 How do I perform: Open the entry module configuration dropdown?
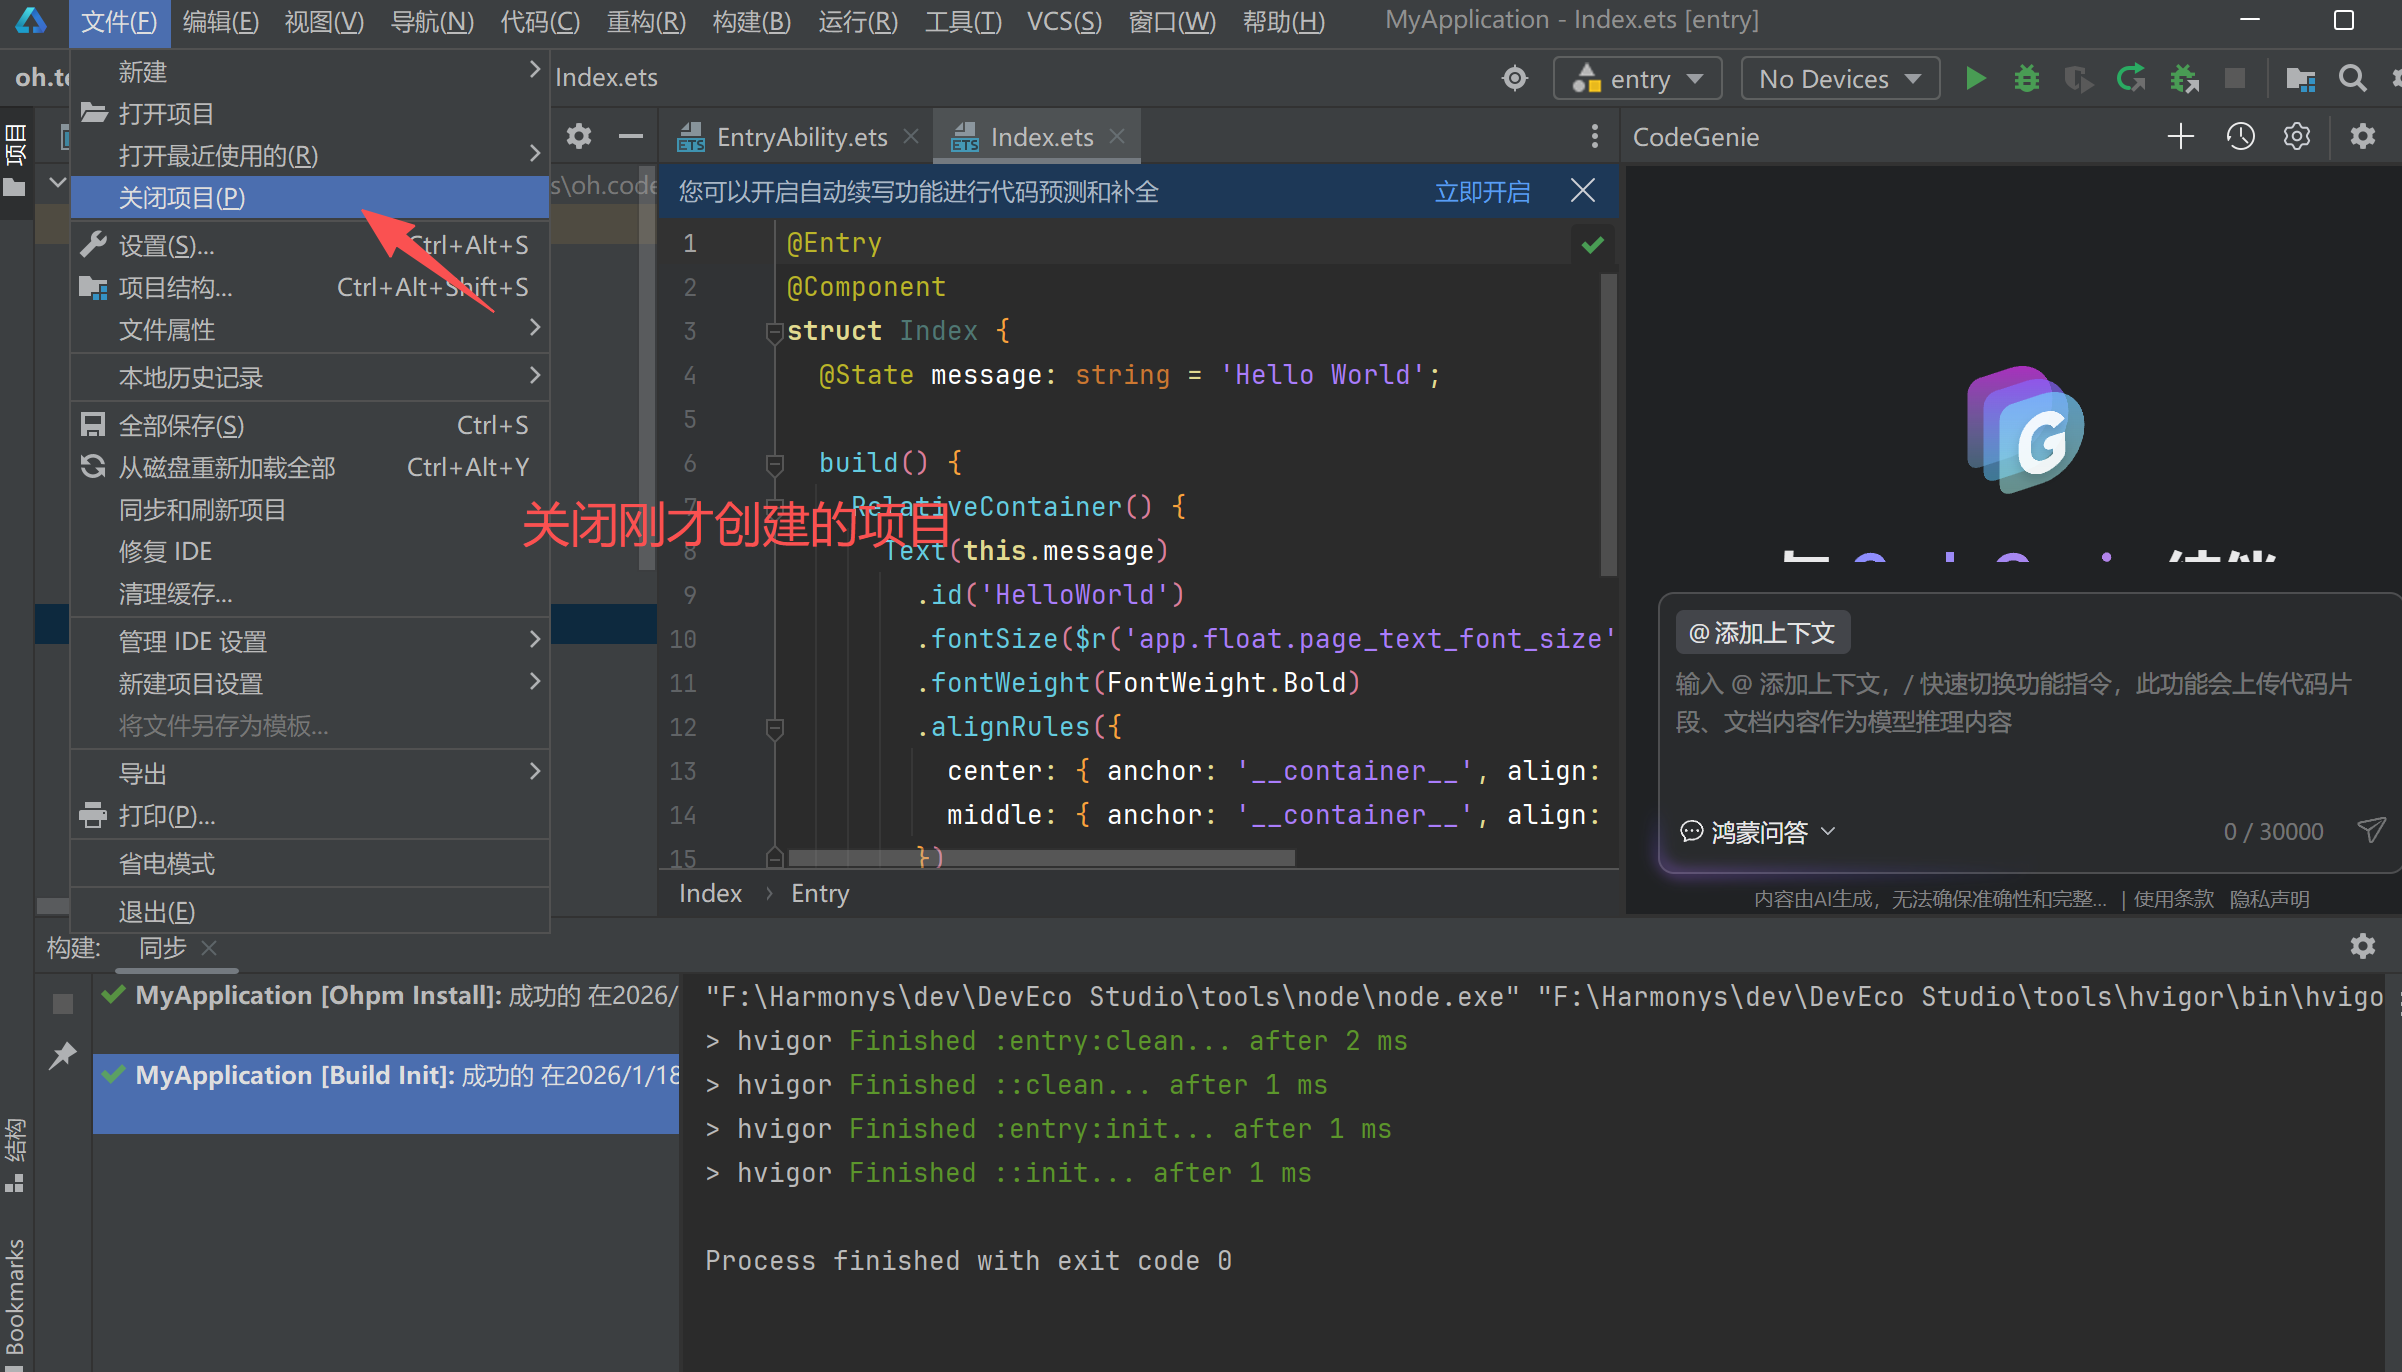pos(1637,78)
